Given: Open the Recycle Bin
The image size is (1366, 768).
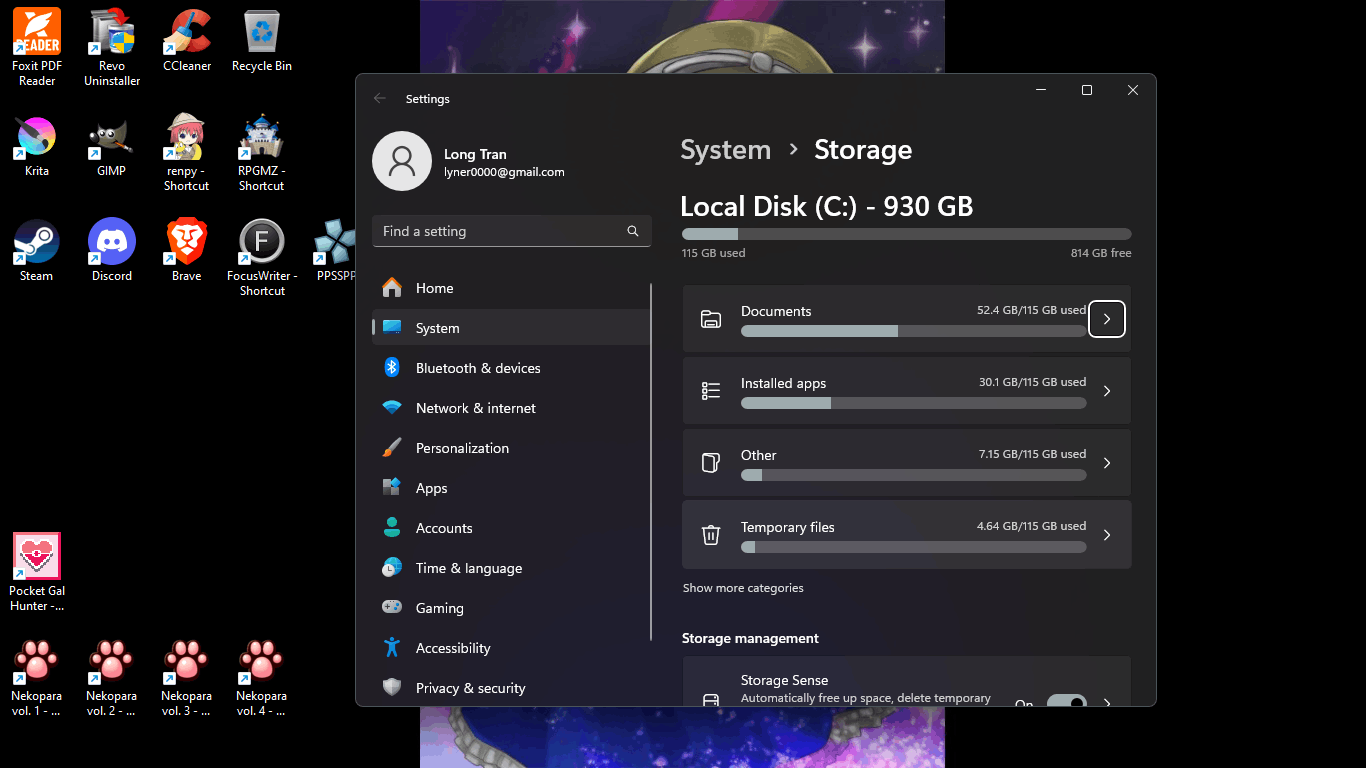Looking at the screenshot, I should [262, 41].
